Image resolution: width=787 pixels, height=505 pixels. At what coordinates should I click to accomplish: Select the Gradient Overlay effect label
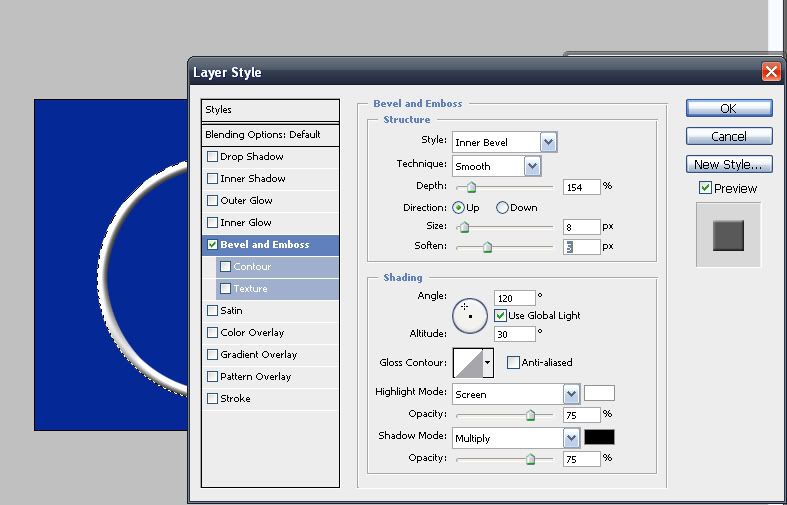pos(258,354)
